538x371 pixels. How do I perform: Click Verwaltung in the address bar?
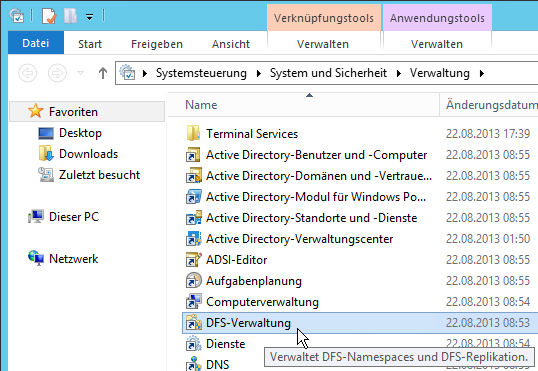click(x=440, y=73)
